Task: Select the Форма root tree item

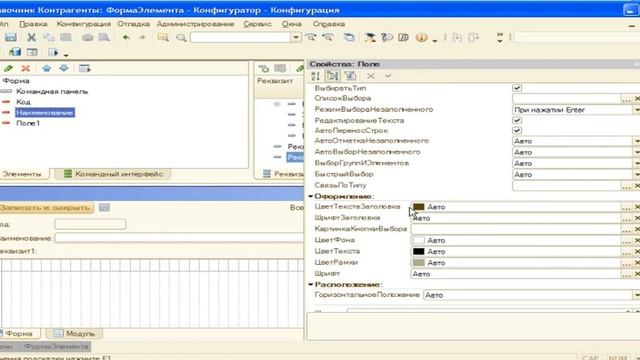Action: 16,81
